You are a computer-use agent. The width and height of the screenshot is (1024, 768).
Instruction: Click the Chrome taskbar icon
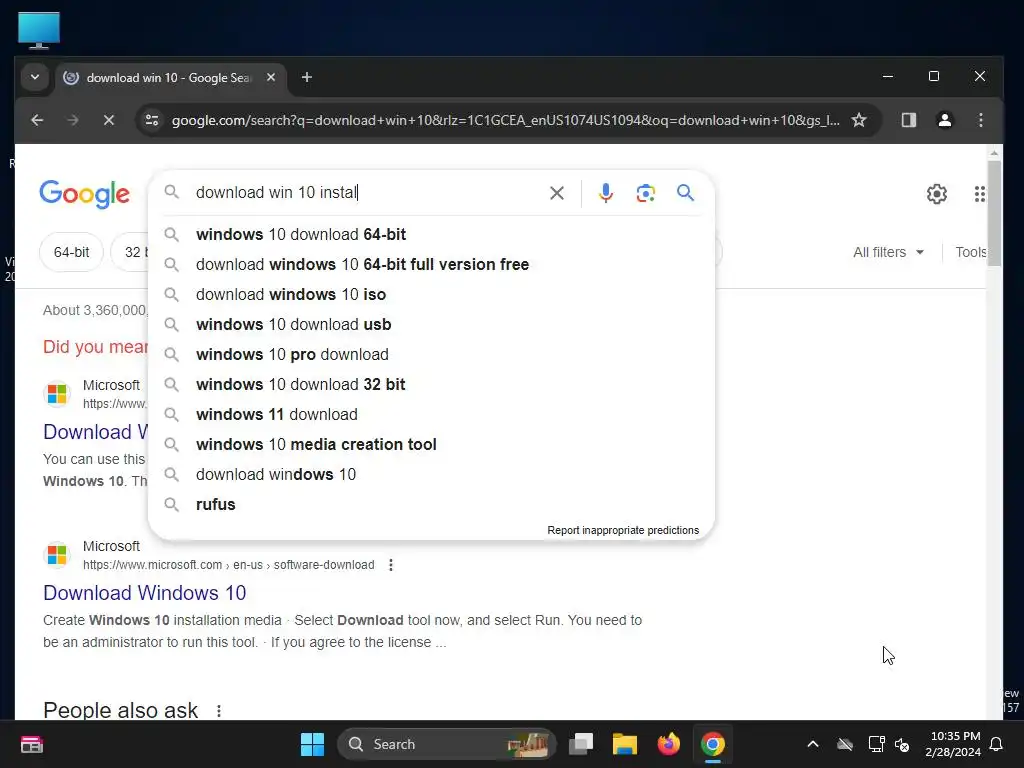(712, 744)
